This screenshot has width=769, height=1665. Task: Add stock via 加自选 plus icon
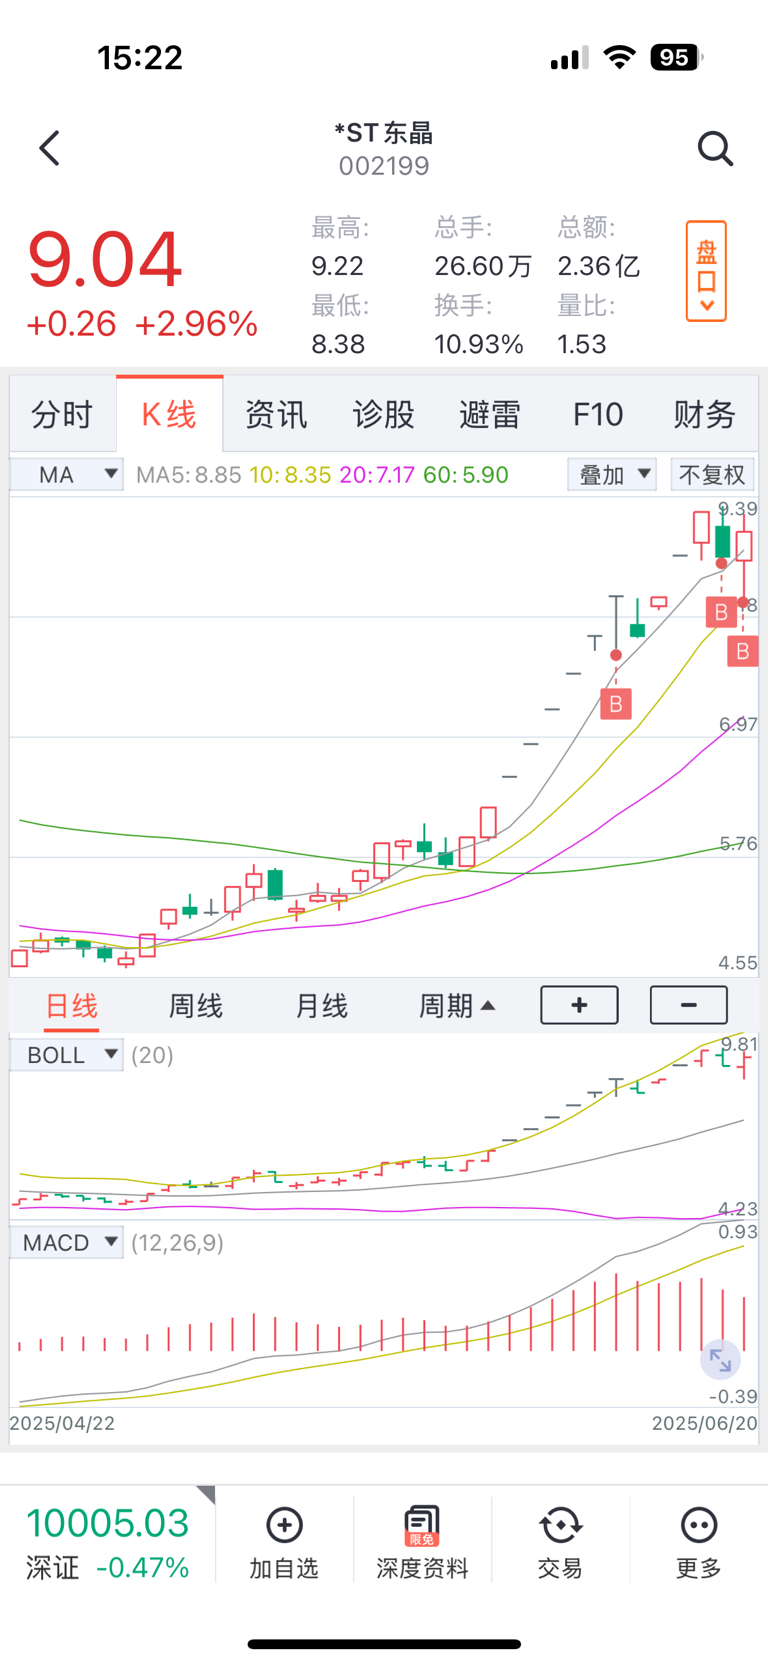pyautogui.click(x=284, y=1526)
